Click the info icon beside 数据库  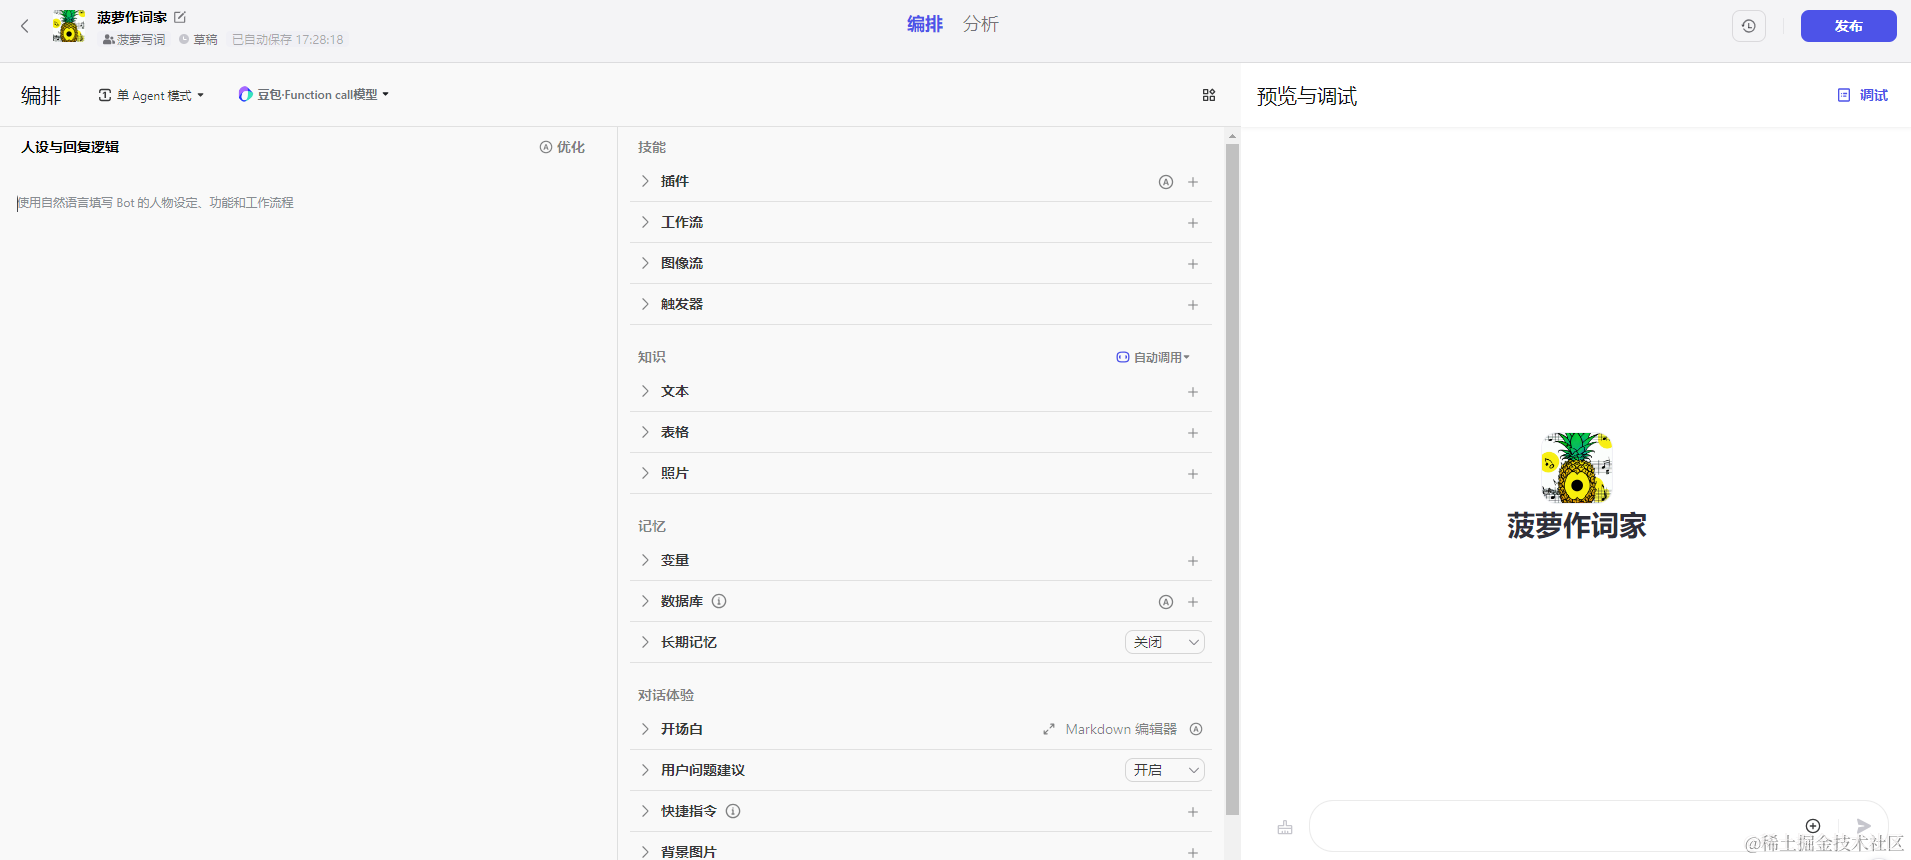coord(719,601)
